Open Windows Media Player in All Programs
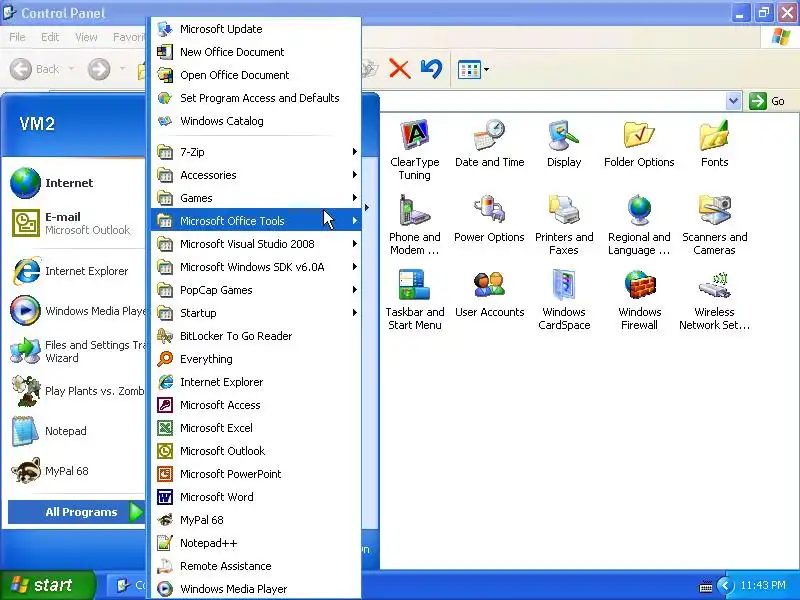This screenshot has height=600, width=800. (256, 589)
